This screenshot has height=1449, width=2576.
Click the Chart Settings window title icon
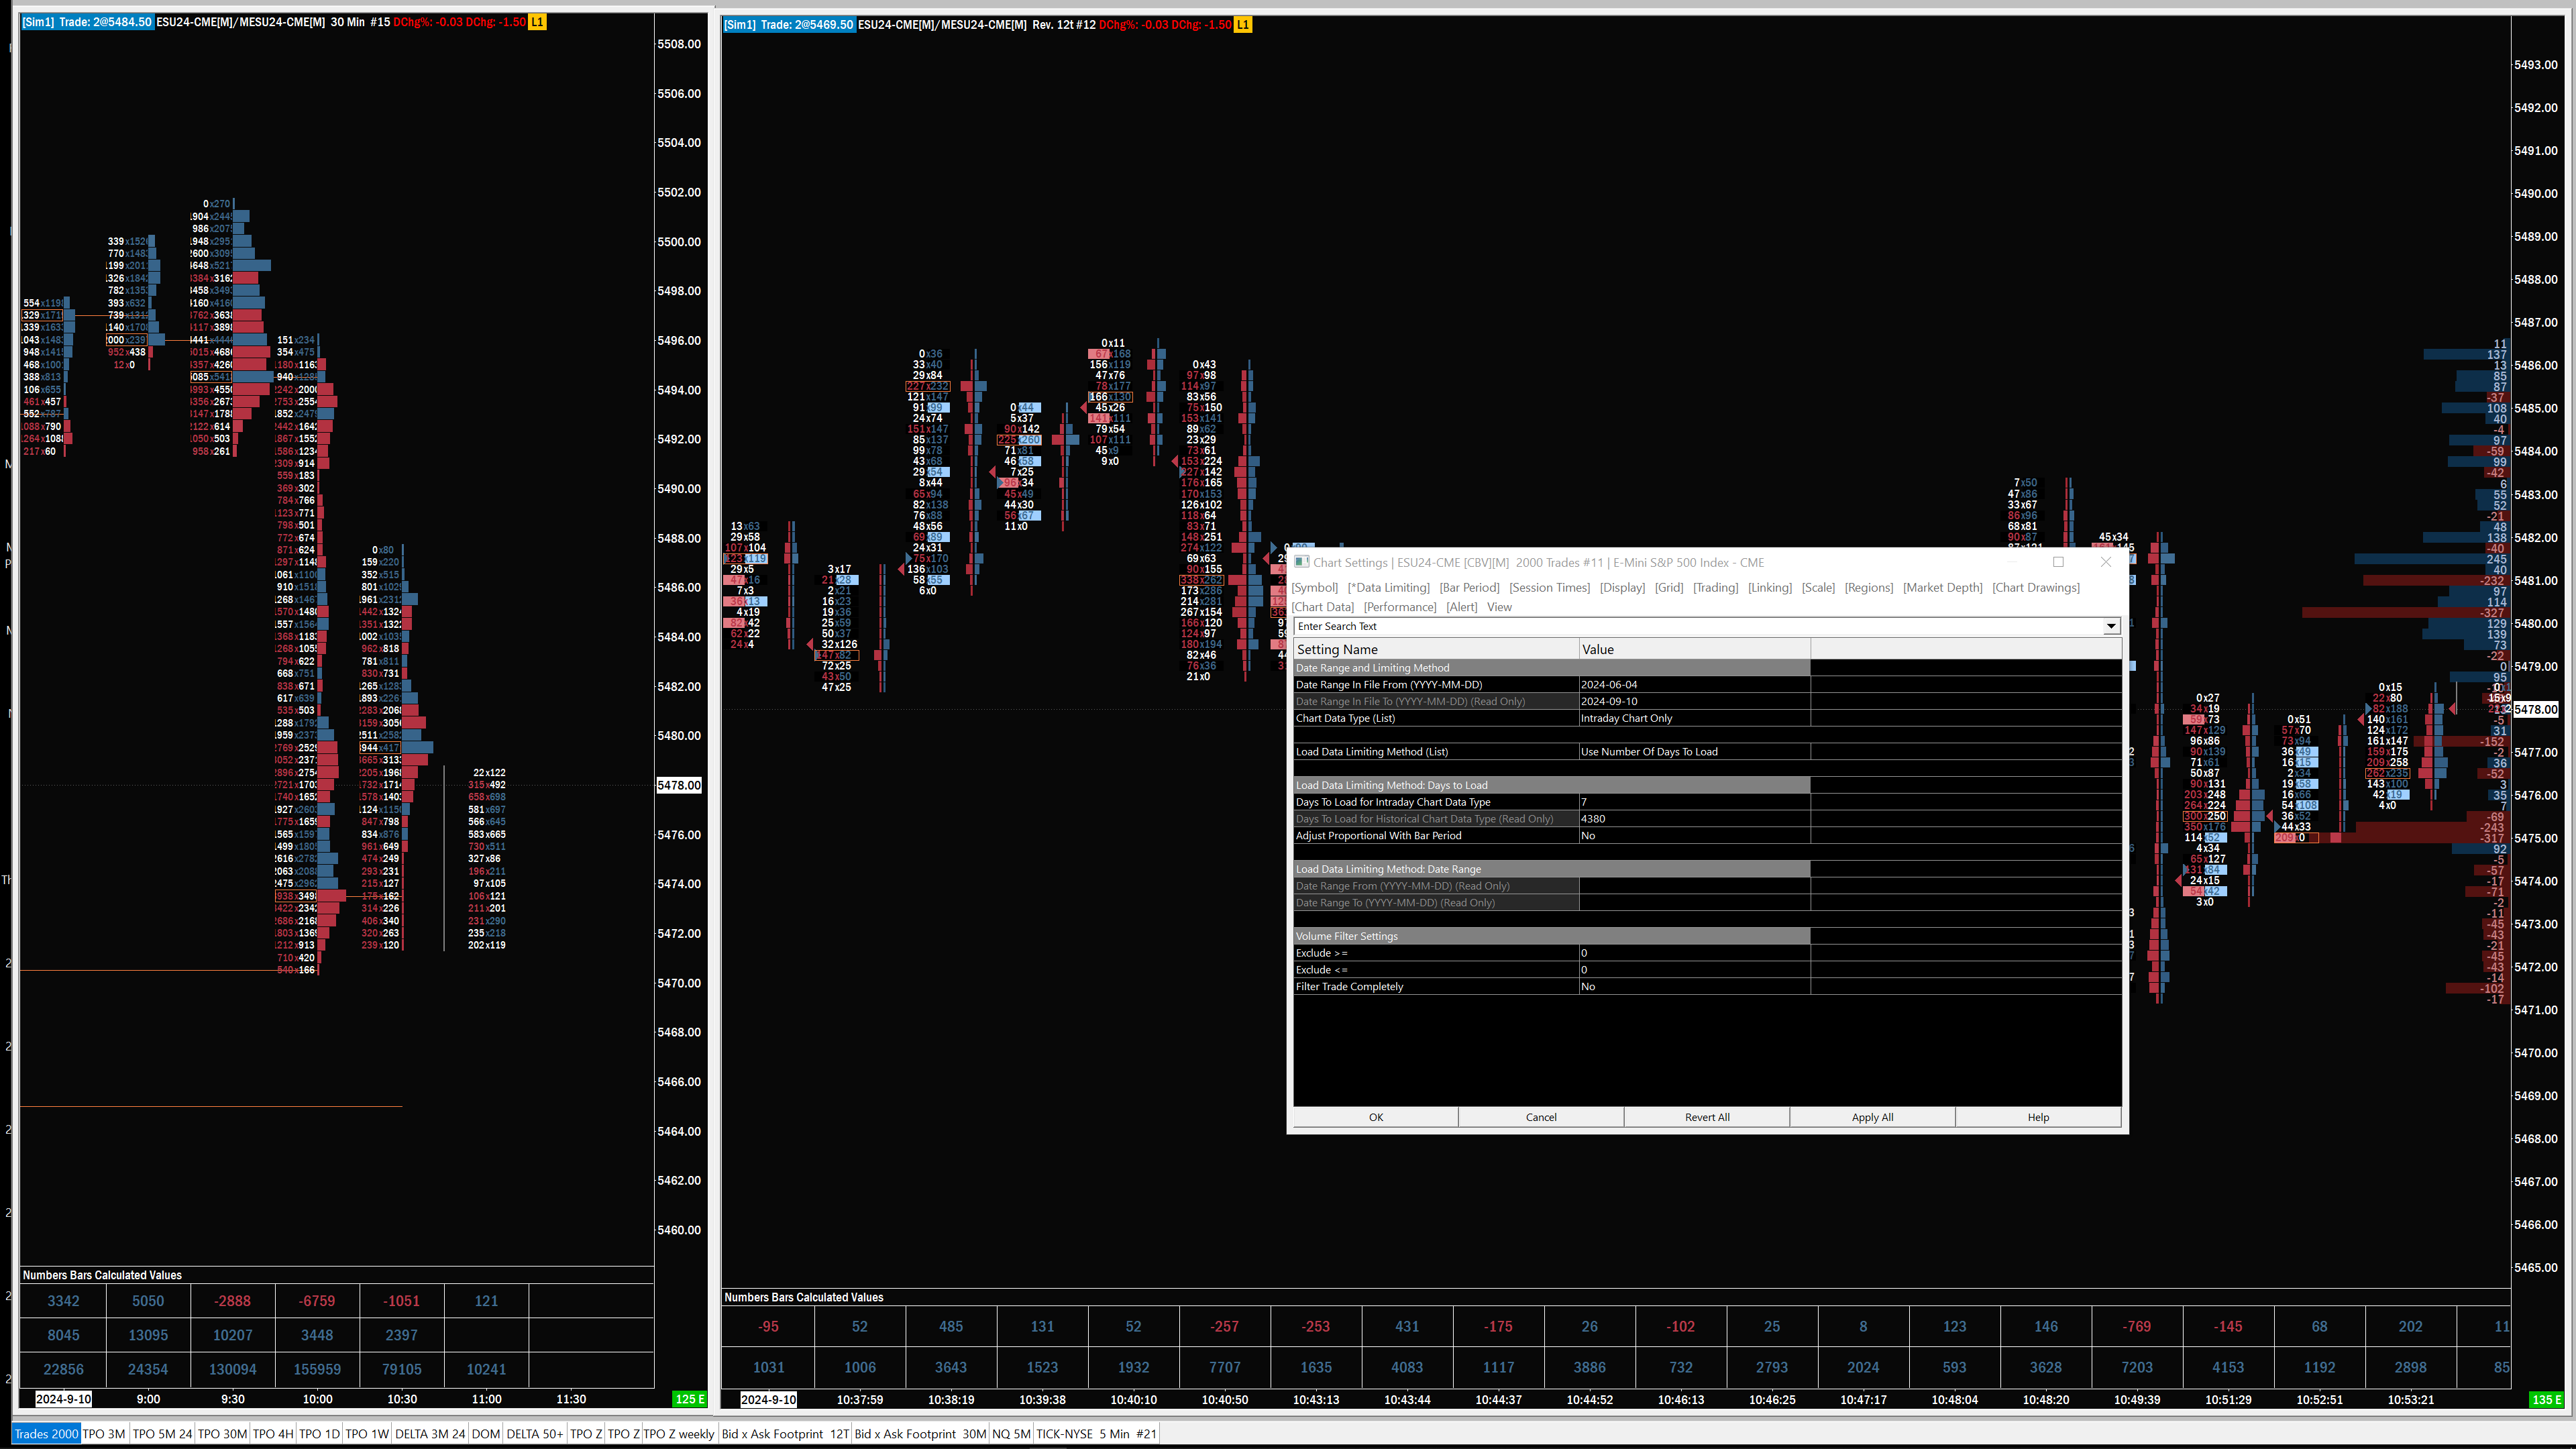(x=1301, y=562)
